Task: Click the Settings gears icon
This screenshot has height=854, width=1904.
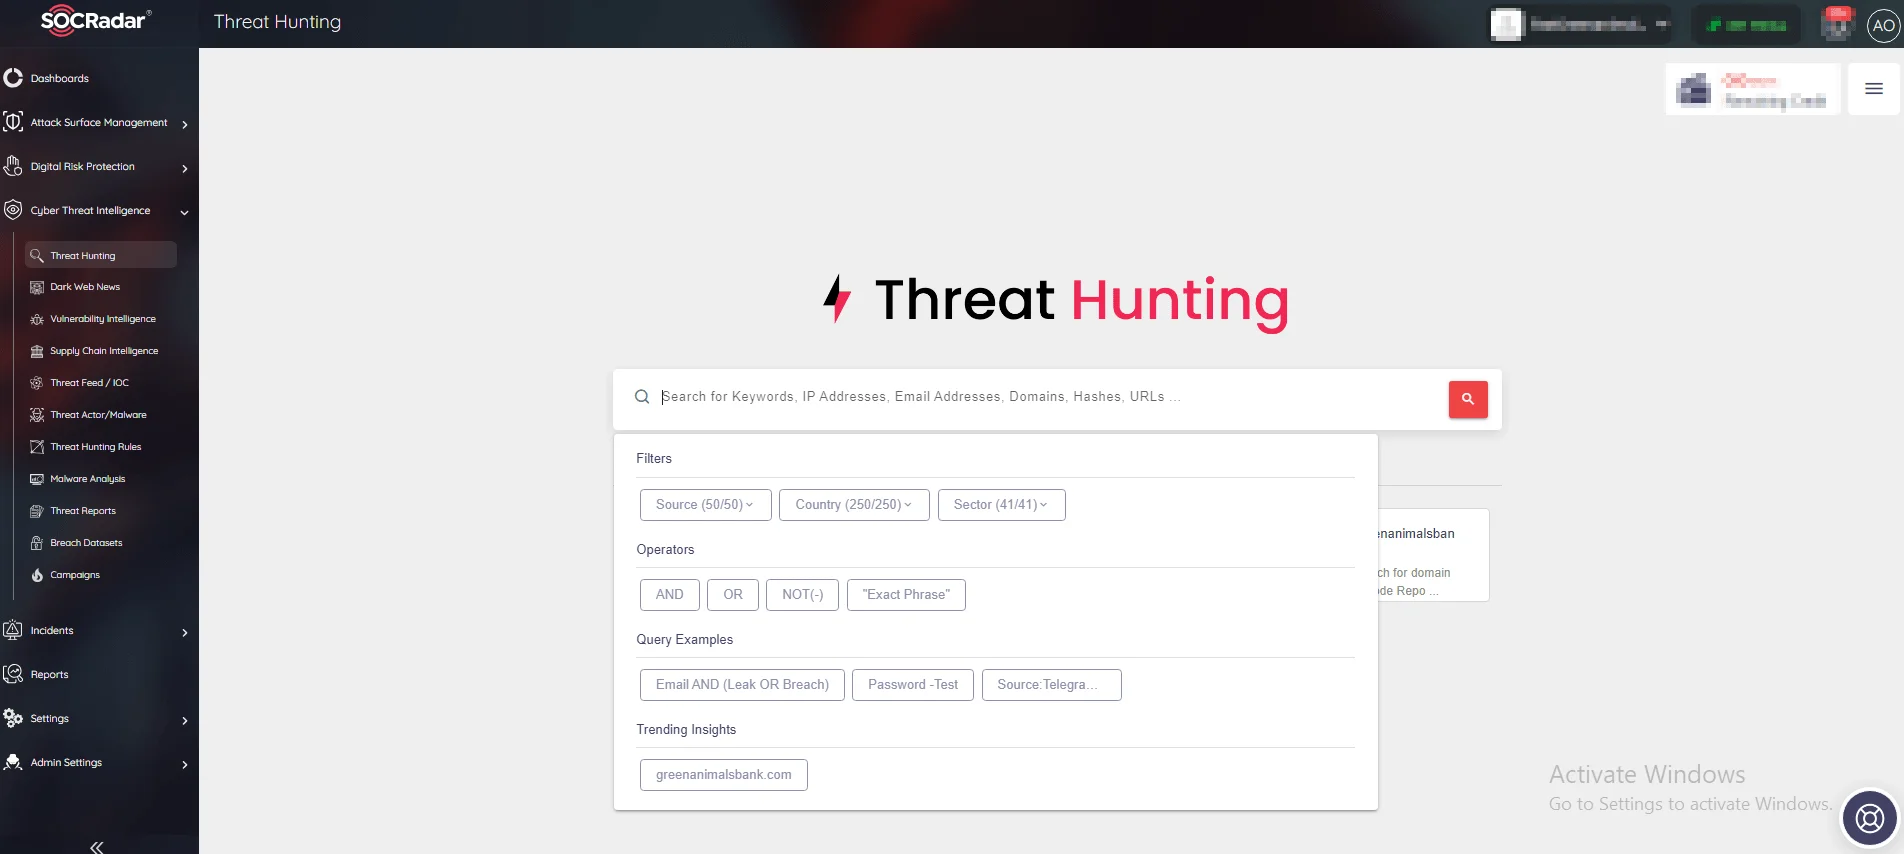Action: pyautogui.click(x=13, y=718)
